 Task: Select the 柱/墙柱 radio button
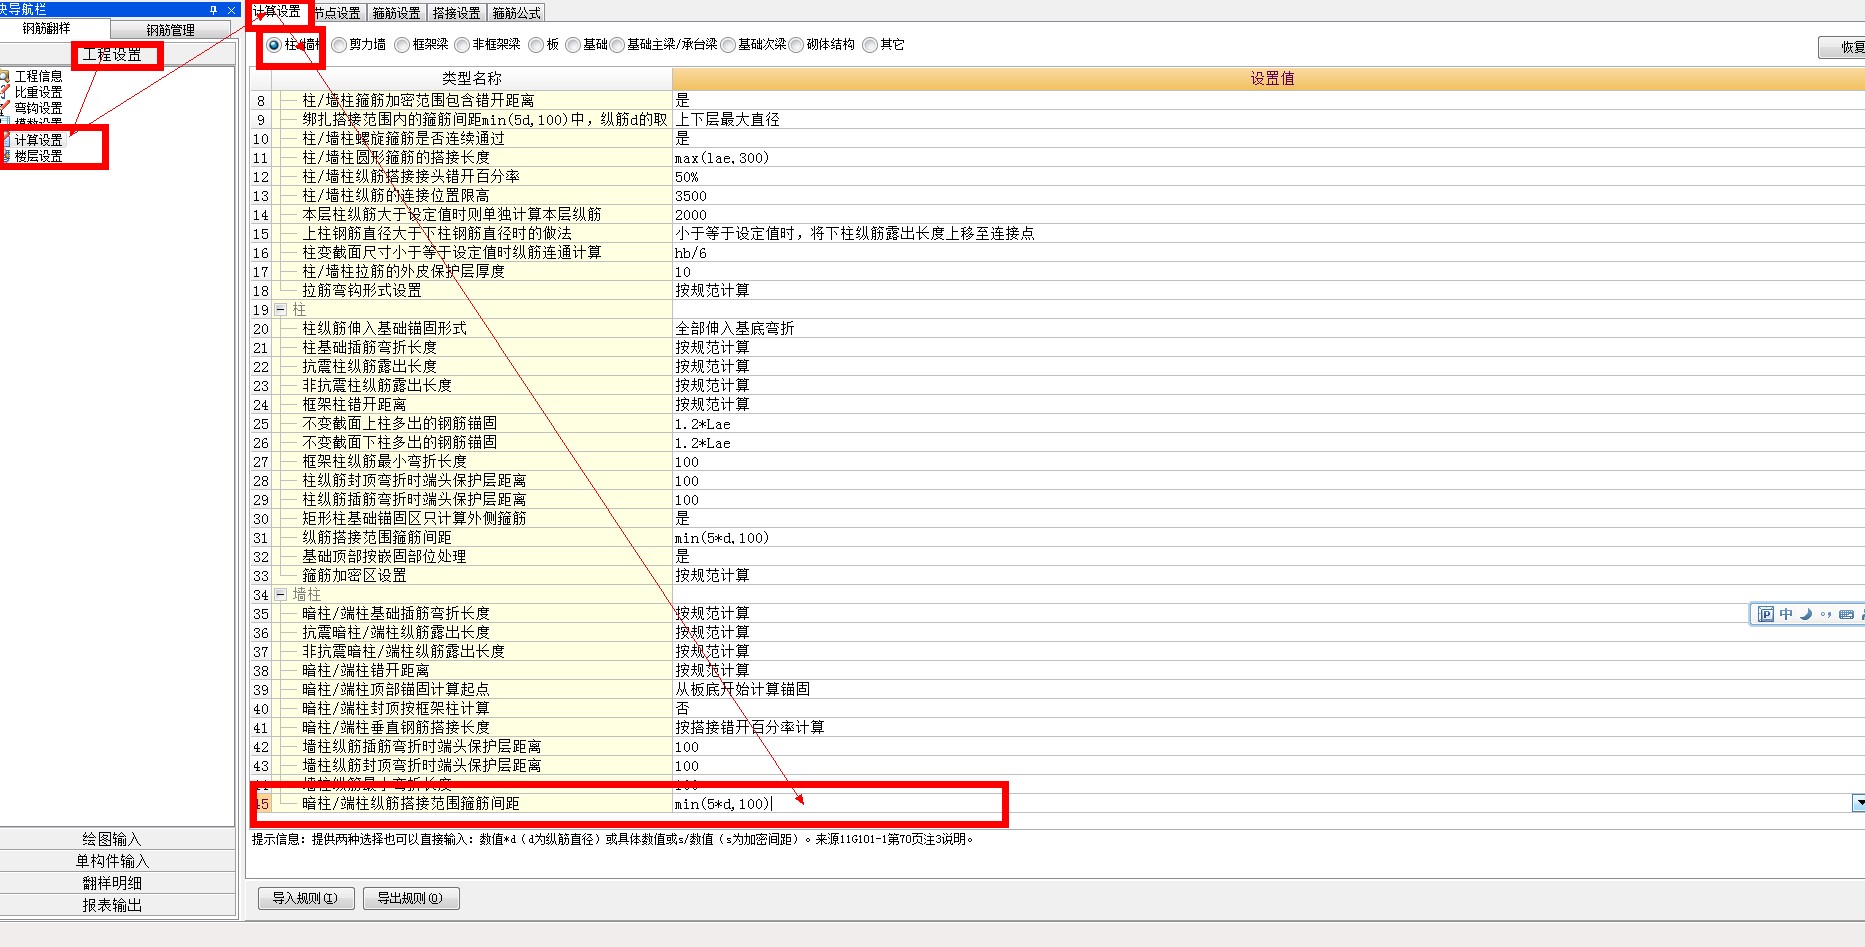coord(274,45)
